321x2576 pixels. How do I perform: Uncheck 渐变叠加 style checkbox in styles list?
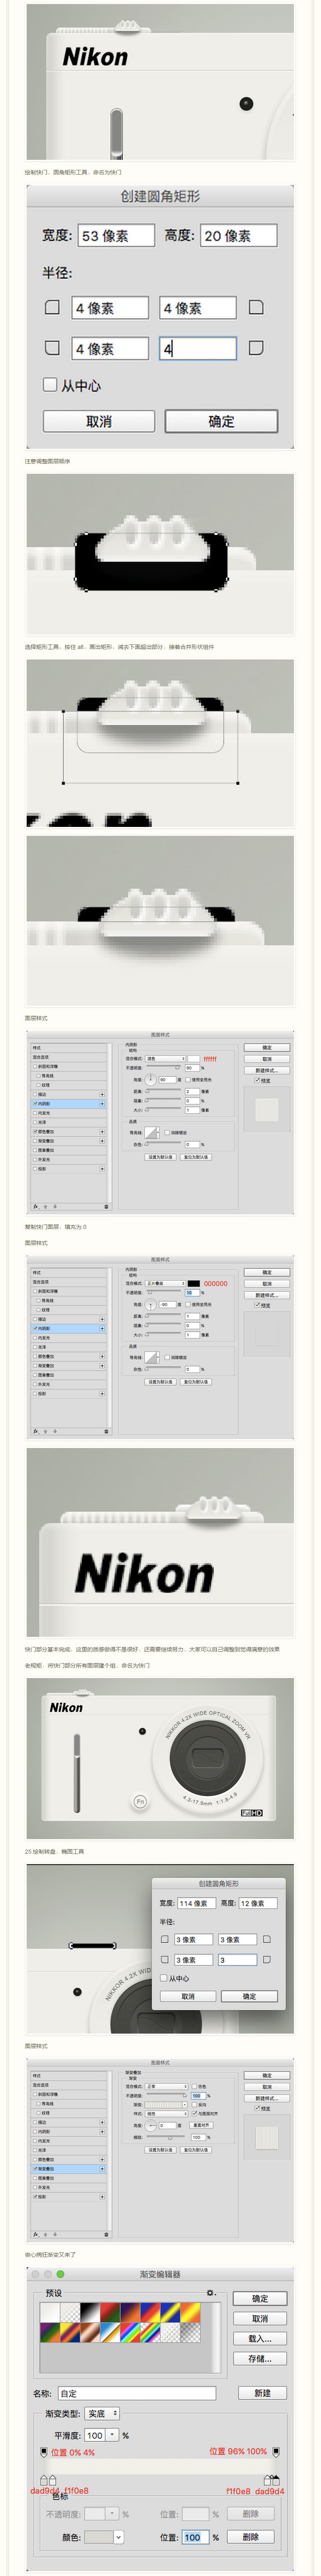pyautogui.click(x=35, y=2169)
